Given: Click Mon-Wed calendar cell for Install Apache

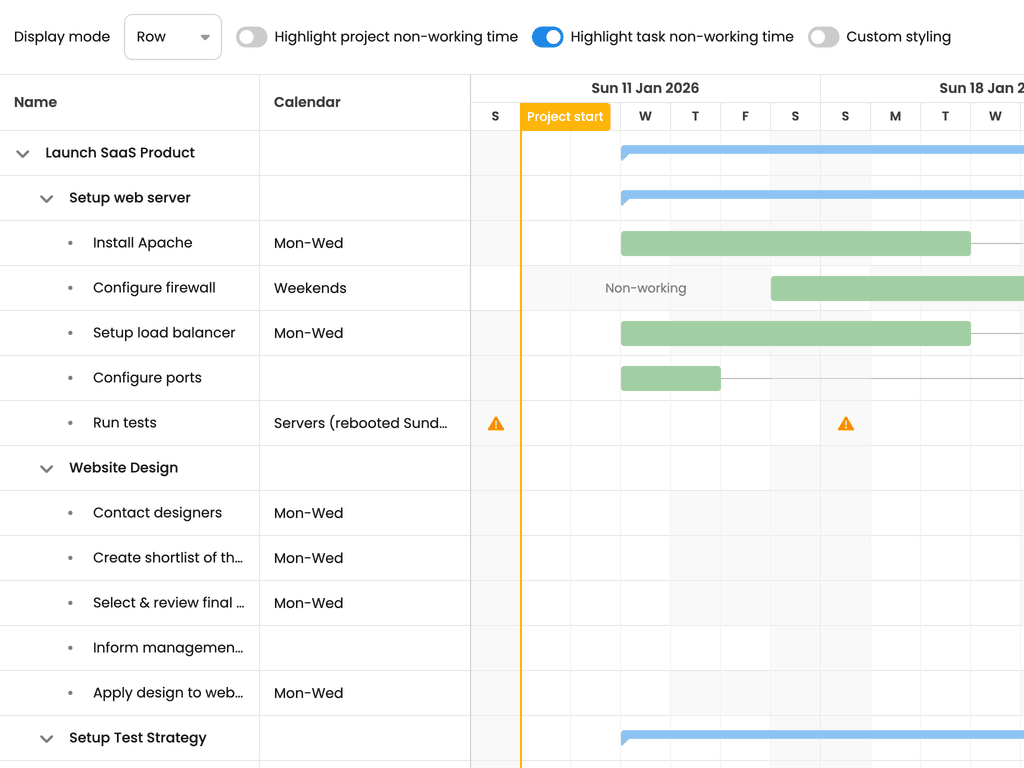Looking at the screenshot, I should coord(365,243).
